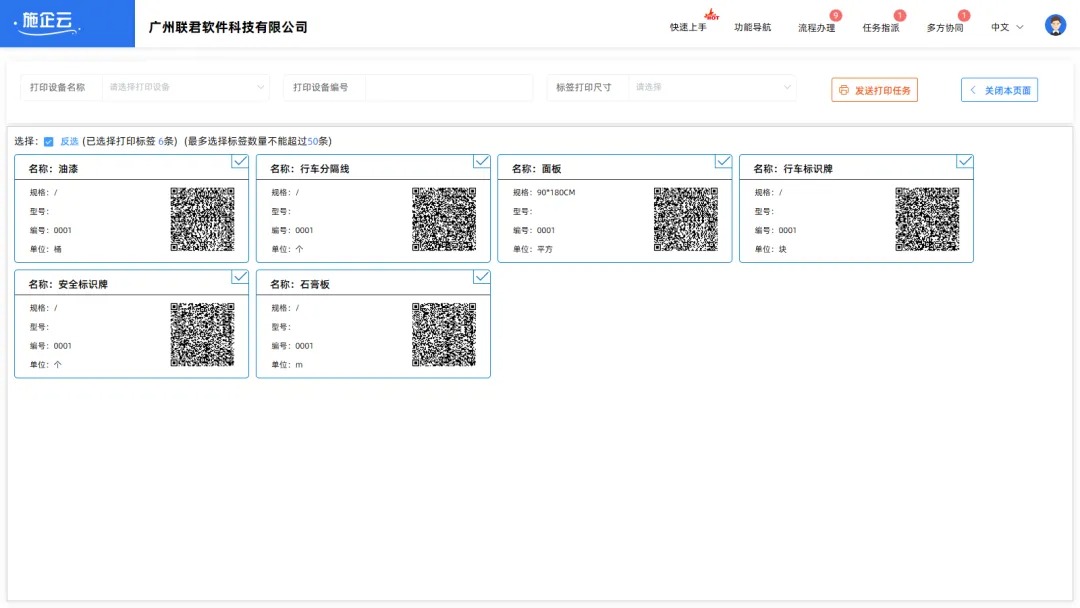The image size is (1080, 608).
Task: Open the user avatar profile
Action: coord(1056,24)
